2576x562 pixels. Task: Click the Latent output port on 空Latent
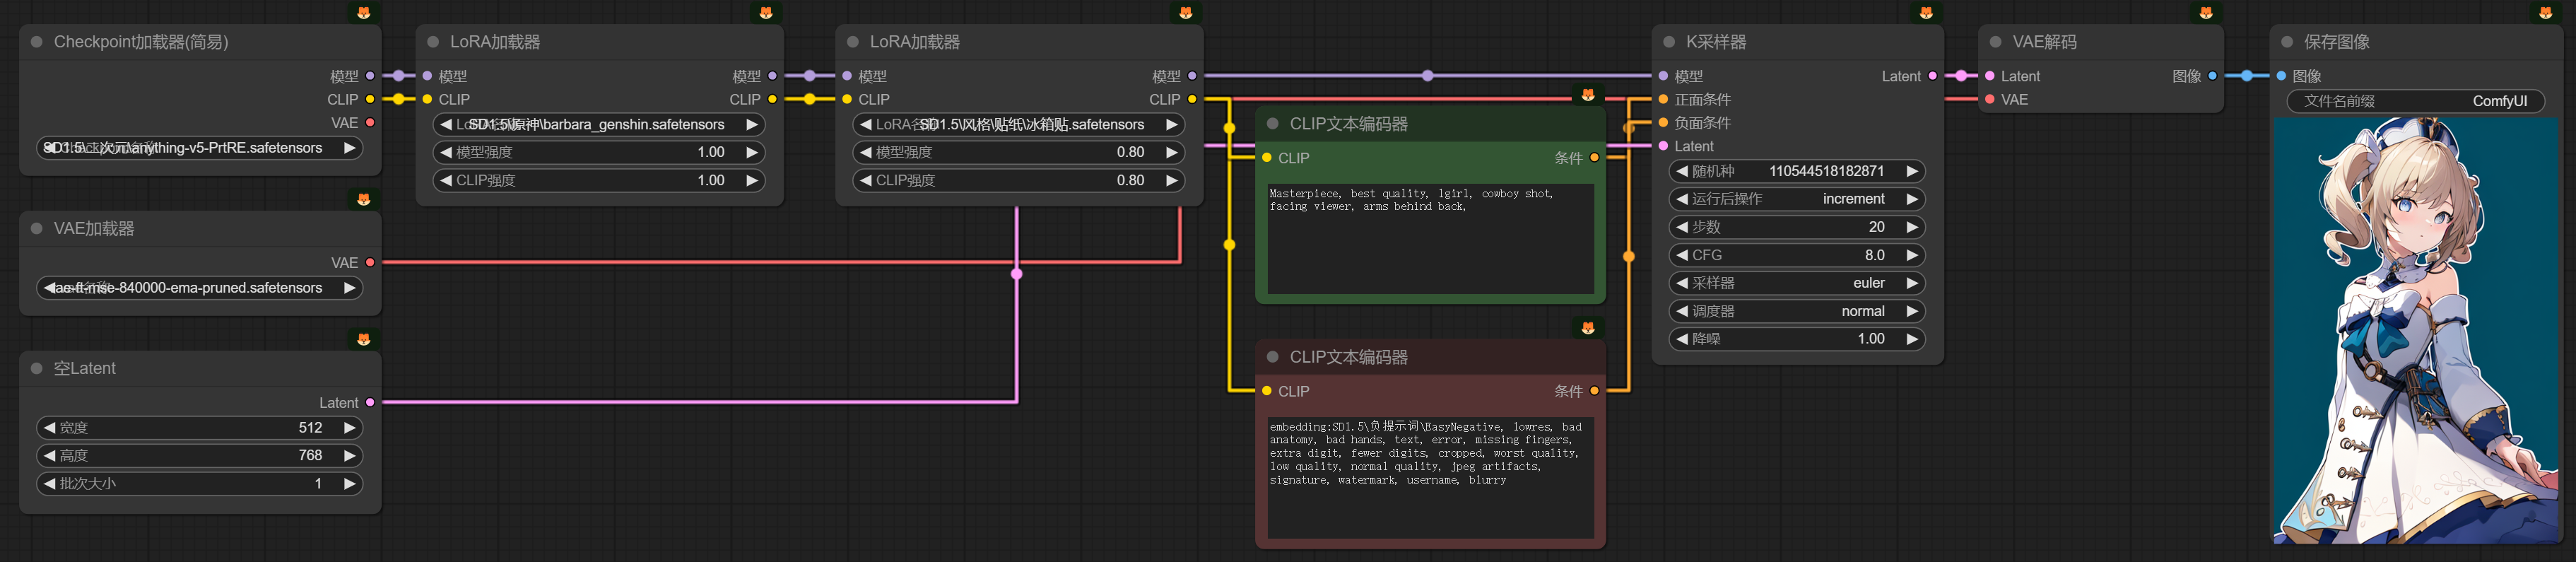pyautogui.click(x=370, y=402)
